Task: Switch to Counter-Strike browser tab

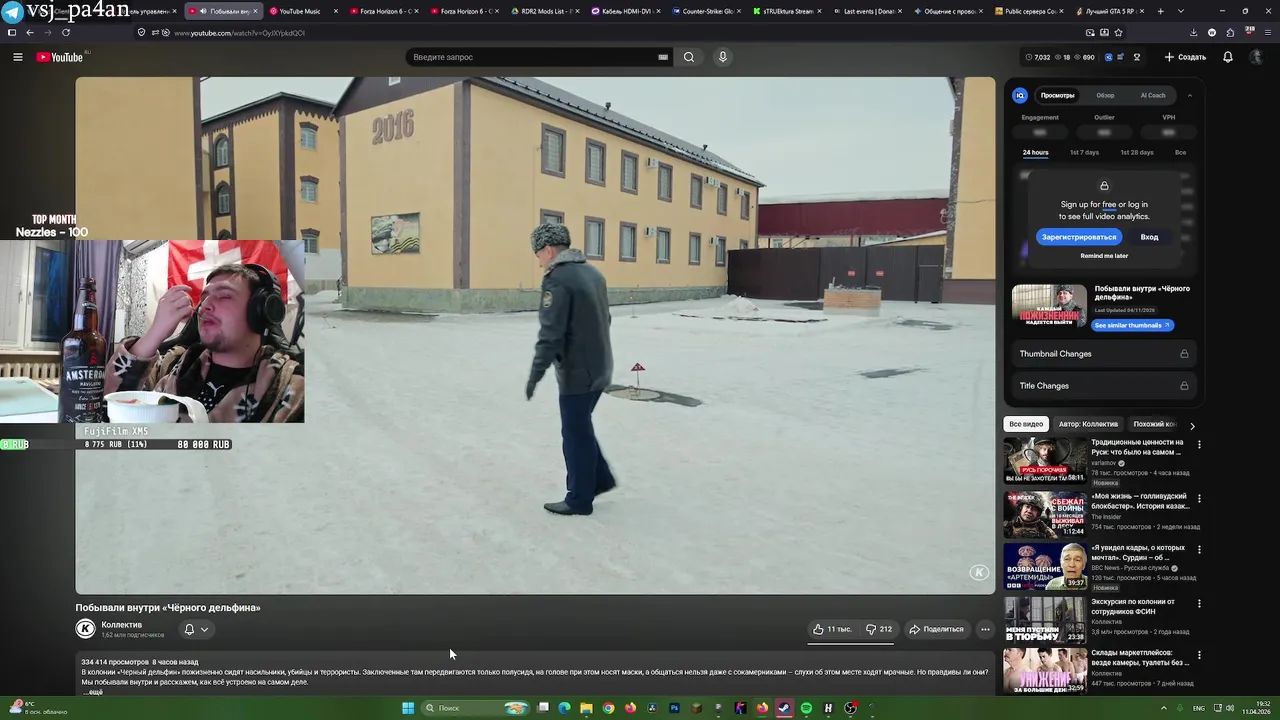Action: [x=708, y=11]
